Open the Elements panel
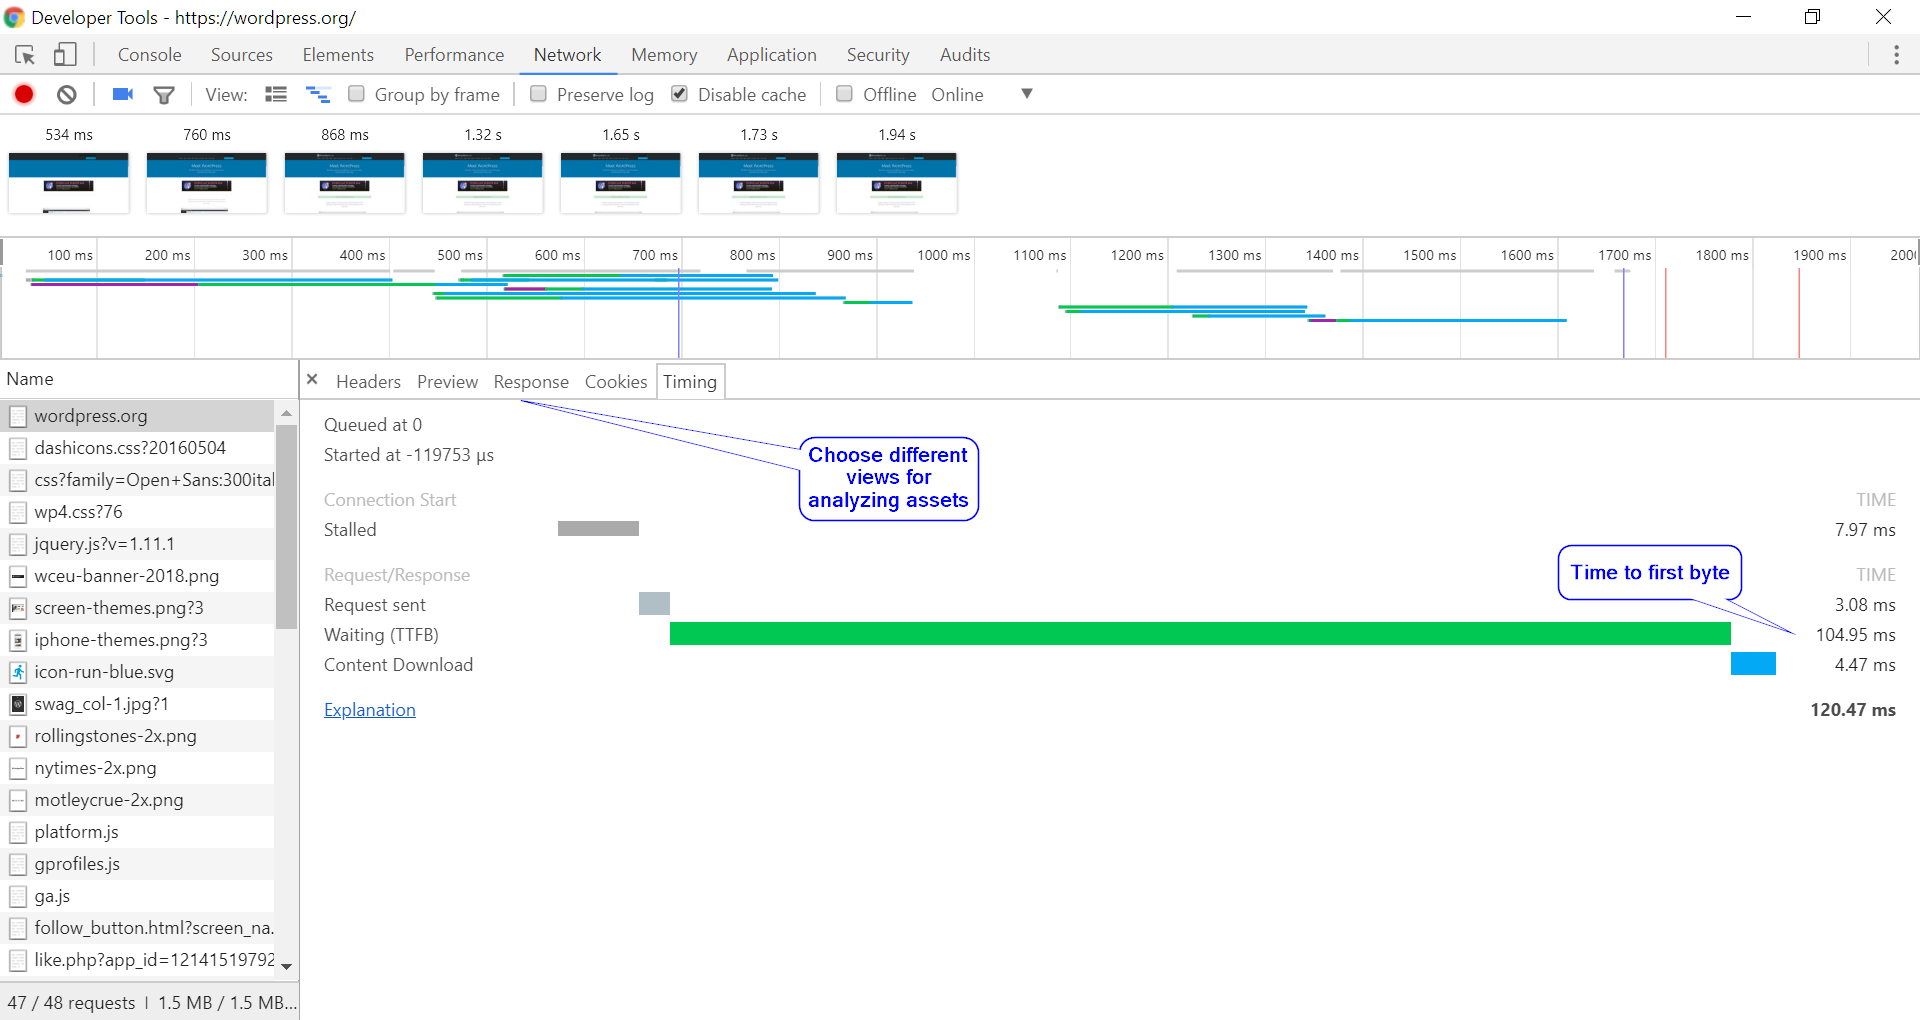The image size is (1920, 1020). tap(338, 55)
